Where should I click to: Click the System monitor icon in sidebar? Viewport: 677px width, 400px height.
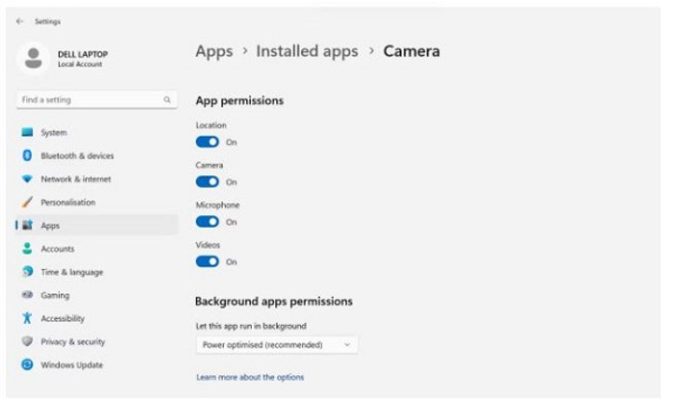[27, 132]
